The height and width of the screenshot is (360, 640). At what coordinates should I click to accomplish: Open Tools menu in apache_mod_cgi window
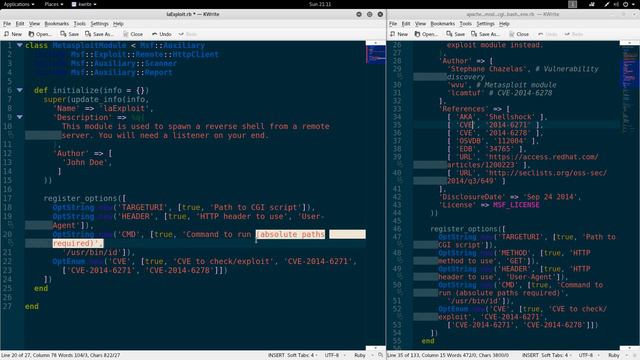tap(466, 24)
